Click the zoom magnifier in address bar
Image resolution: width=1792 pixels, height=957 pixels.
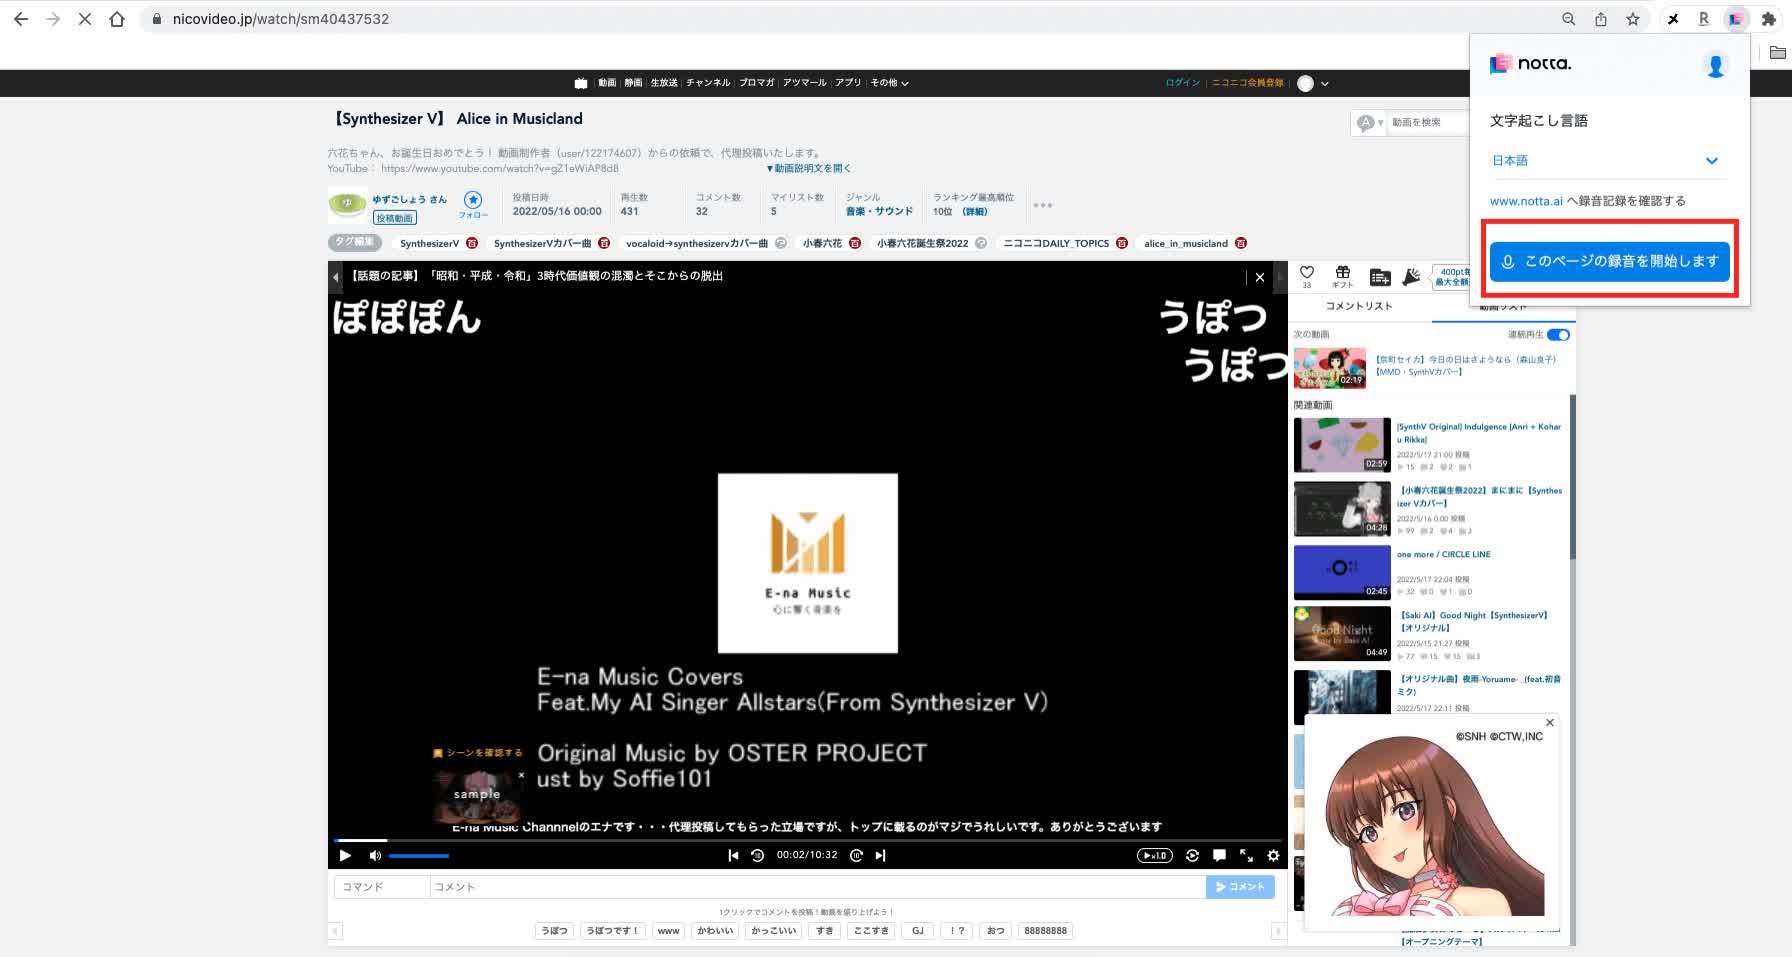coord(1569,19)
